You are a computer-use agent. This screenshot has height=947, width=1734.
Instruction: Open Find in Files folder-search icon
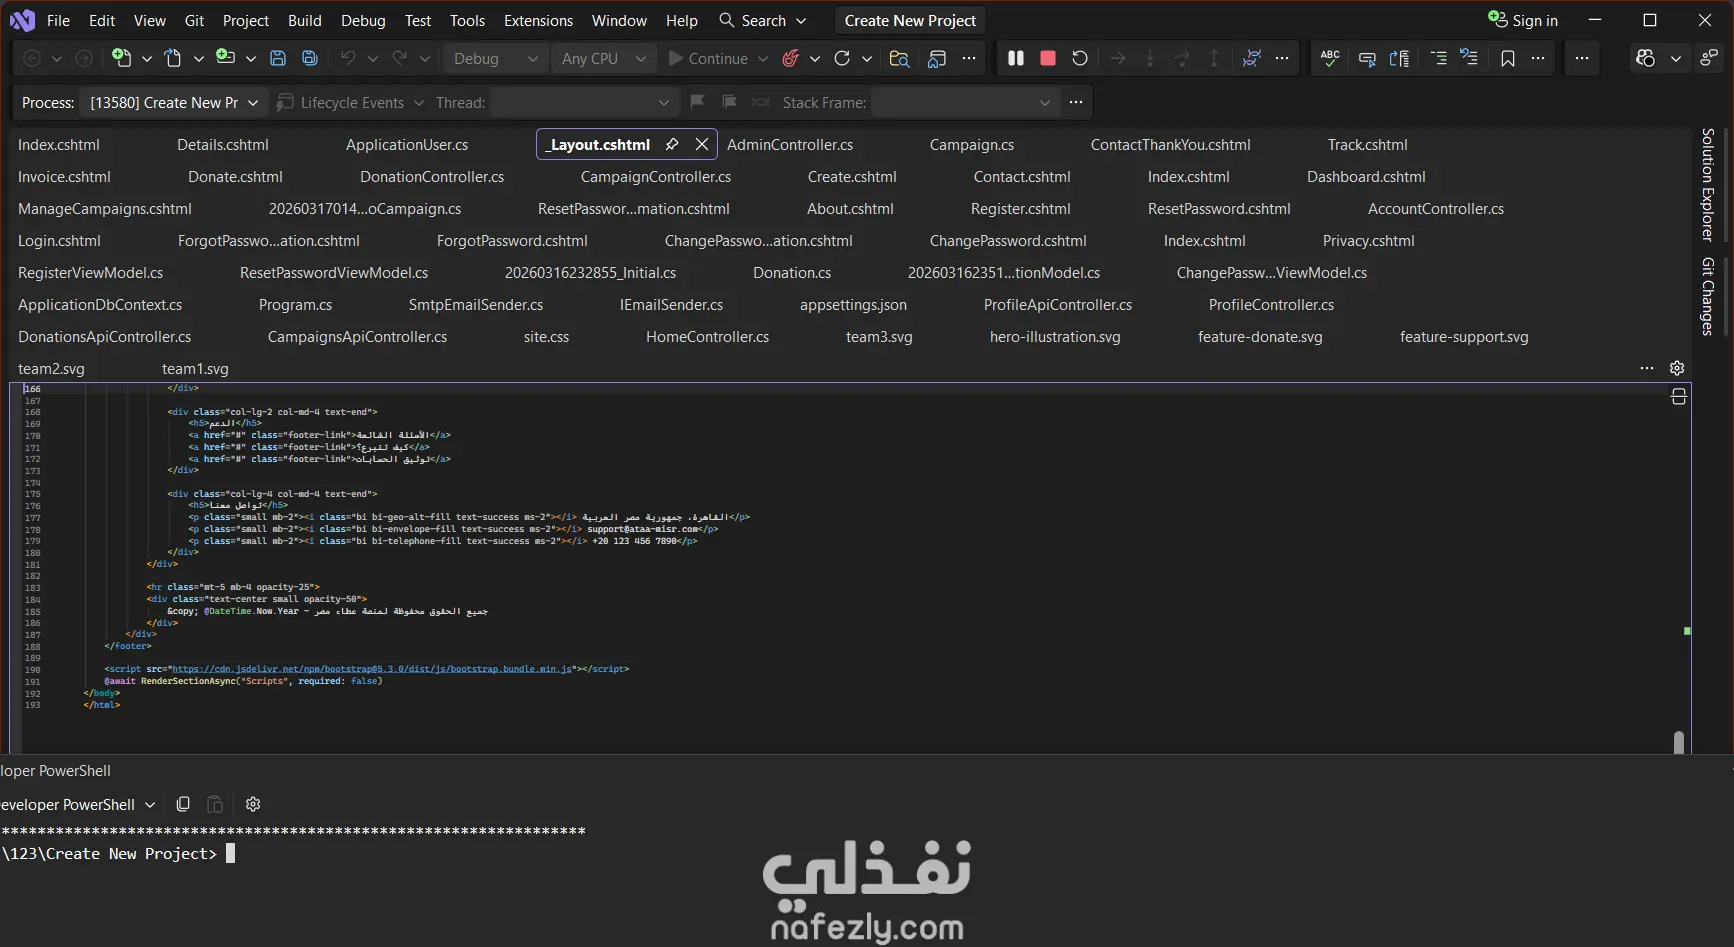(x=899, y=58)
